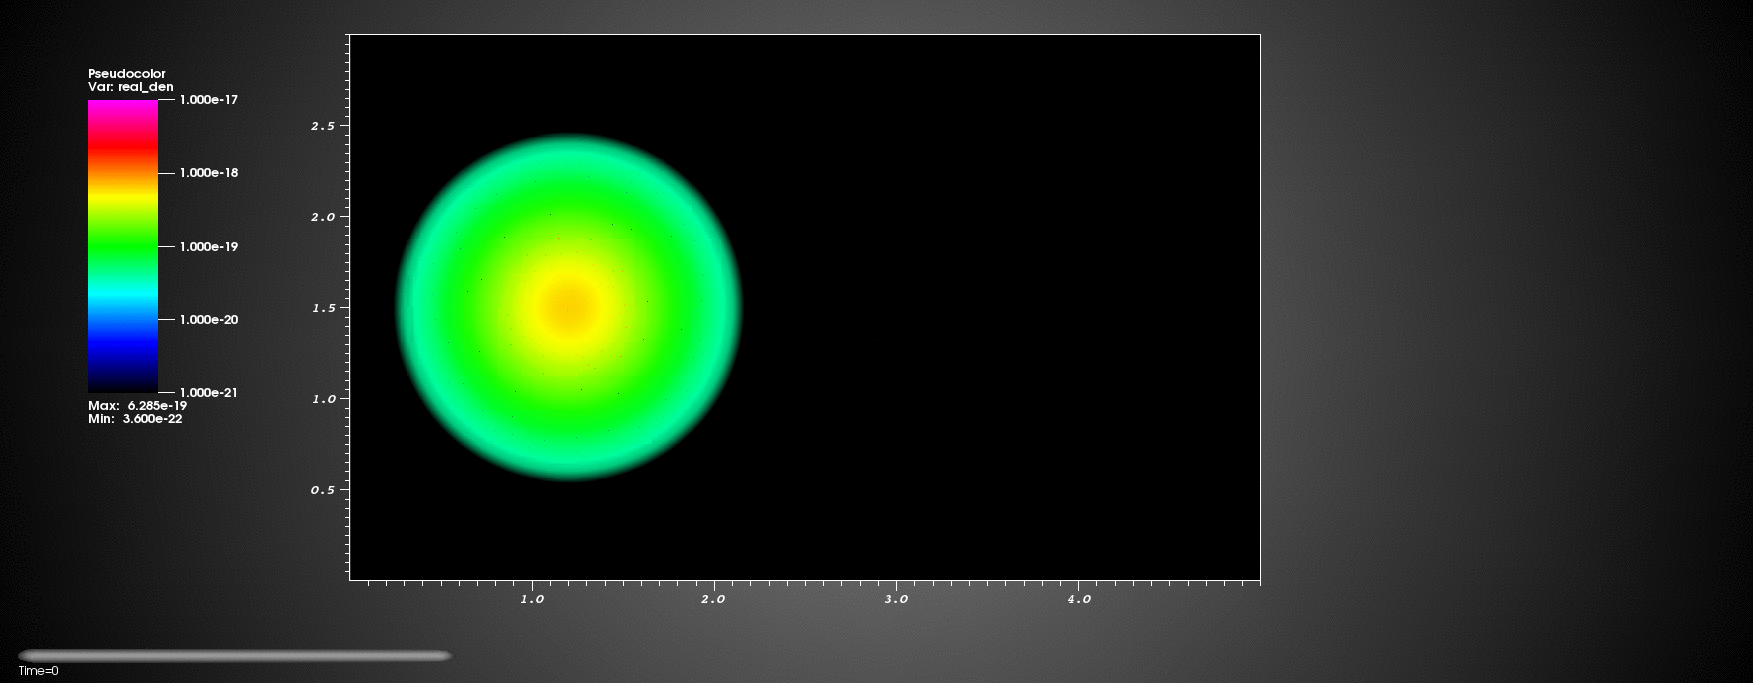Select the 1.5 label on vertical axis
1753x683 pixels.
coord(323,308)
